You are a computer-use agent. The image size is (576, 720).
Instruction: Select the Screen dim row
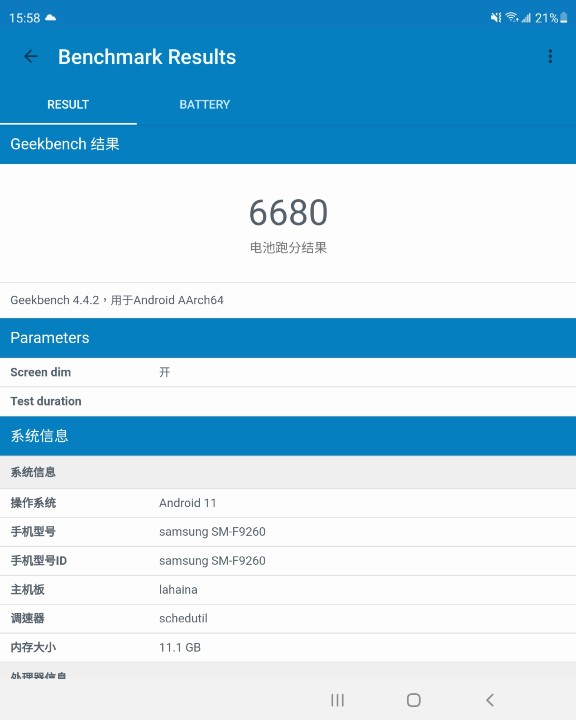(x=288, y=372)
